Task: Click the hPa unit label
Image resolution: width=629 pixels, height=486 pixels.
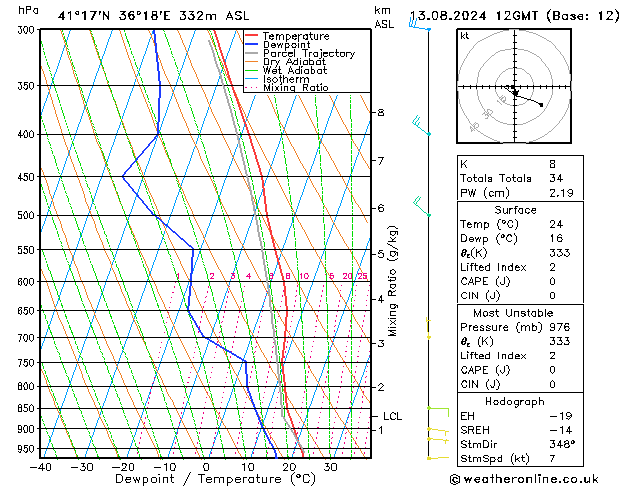Action: click(x=28, y=10)
